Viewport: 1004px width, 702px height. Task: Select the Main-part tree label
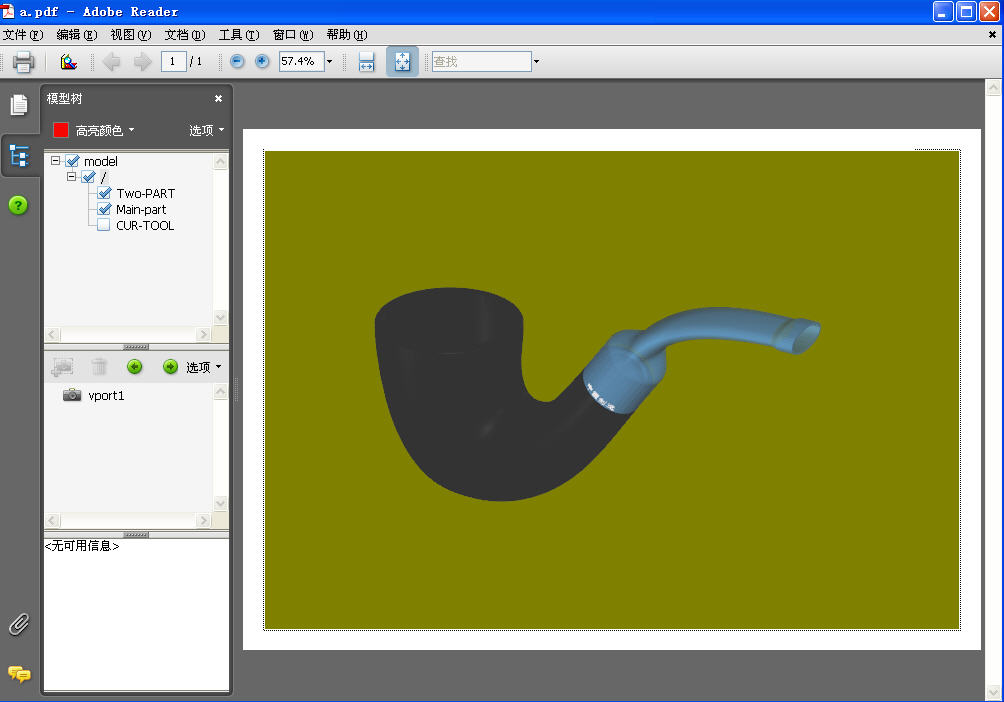pyautogui.click(x=141, y=209)
